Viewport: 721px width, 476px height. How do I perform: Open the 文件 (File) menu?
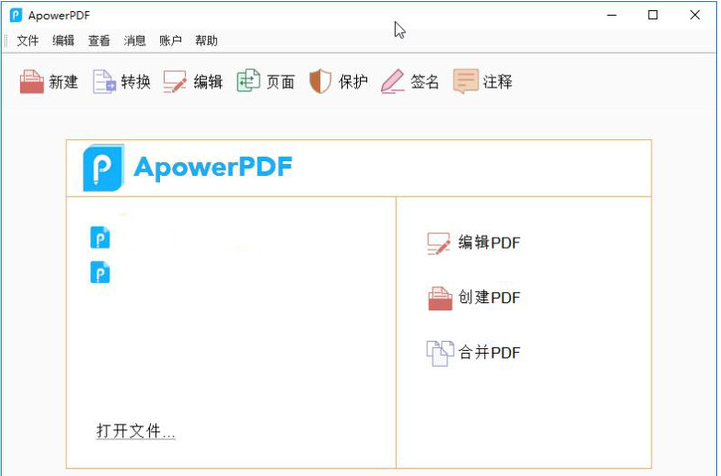coord(28,40)
